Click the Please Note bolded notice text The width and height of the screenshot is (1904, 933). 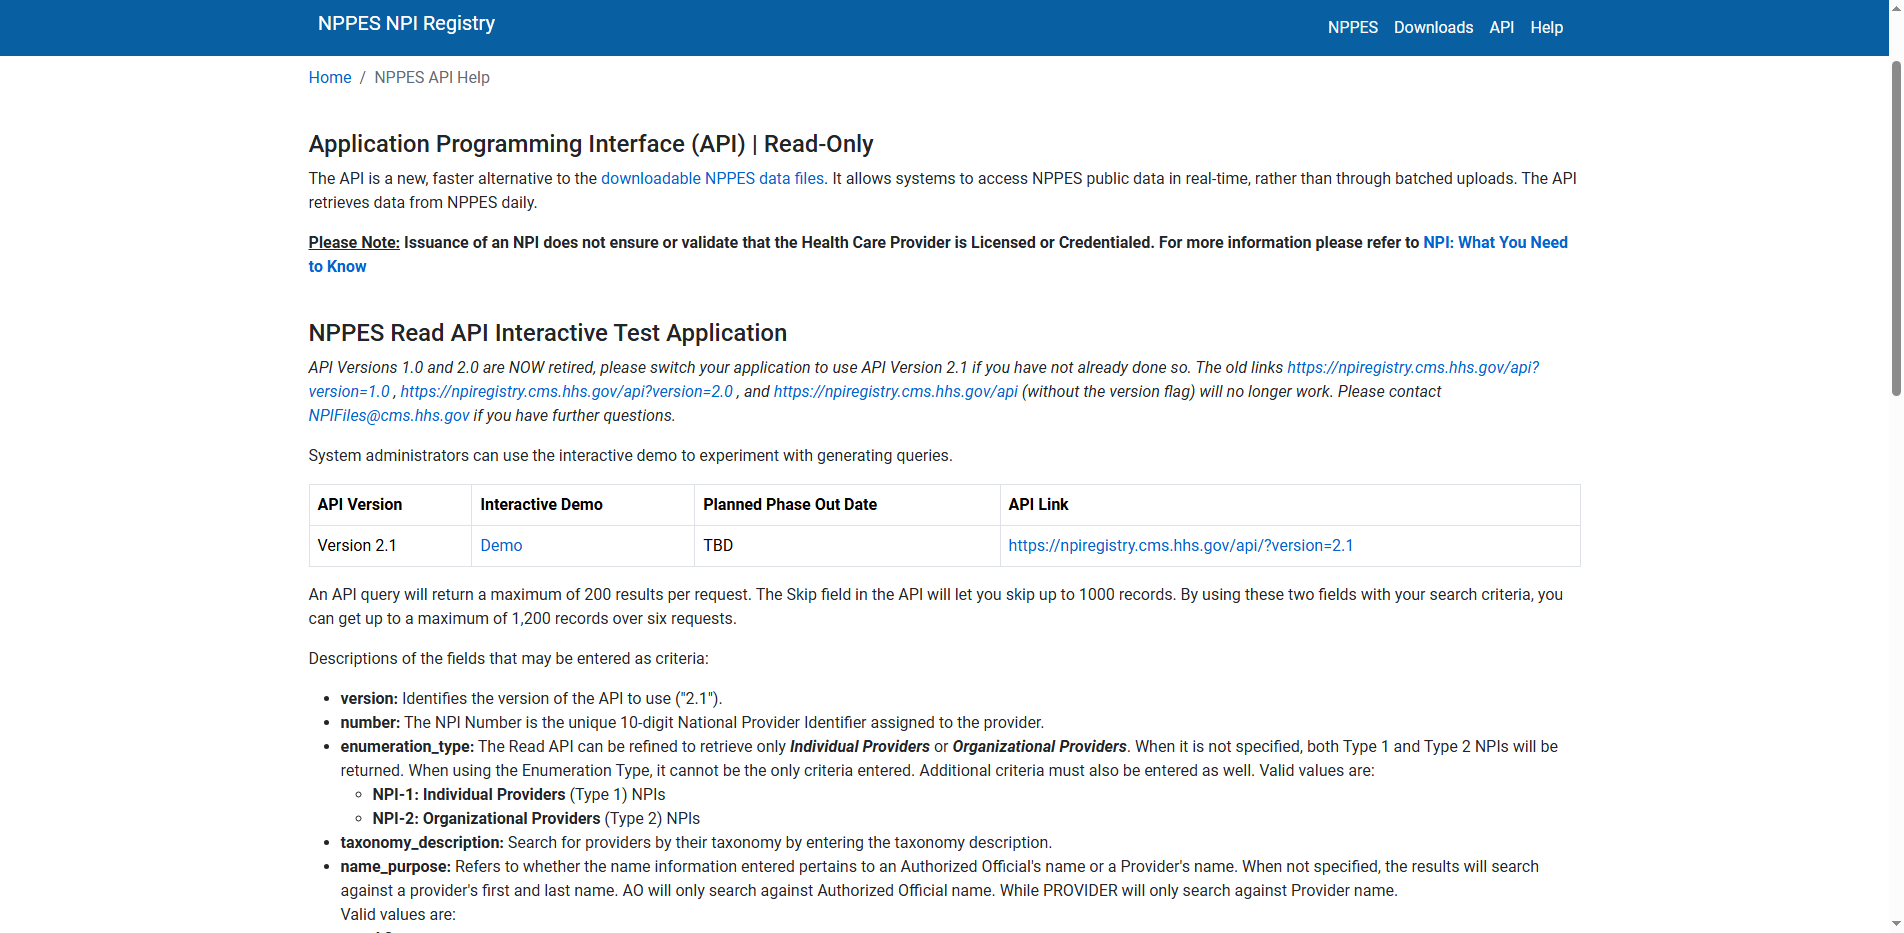[x=353, y=242]
